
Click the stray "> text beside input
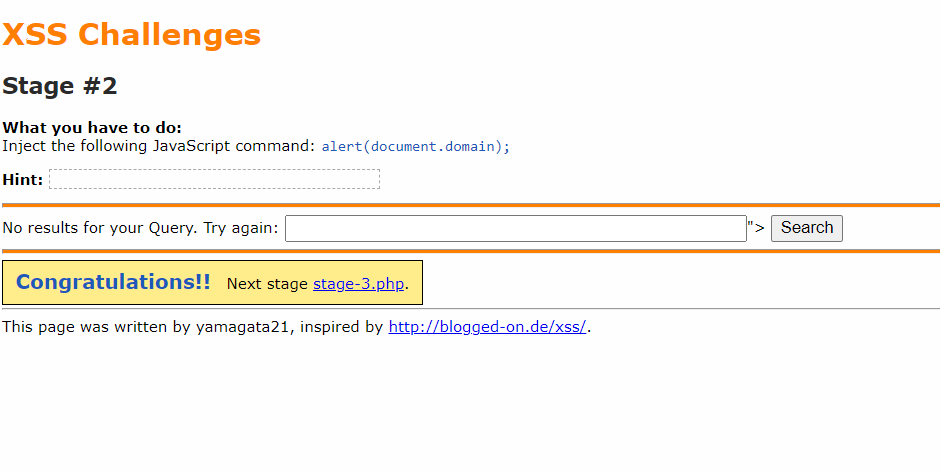click(756, 228)
